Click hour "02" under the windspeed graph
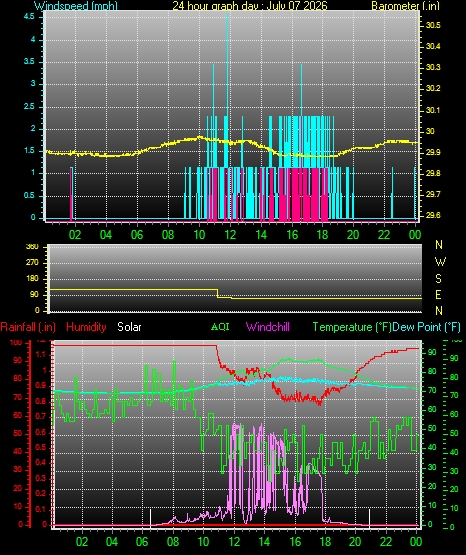Image resolution: width=466 pixels, height=555 pixels. click(75, 235)
